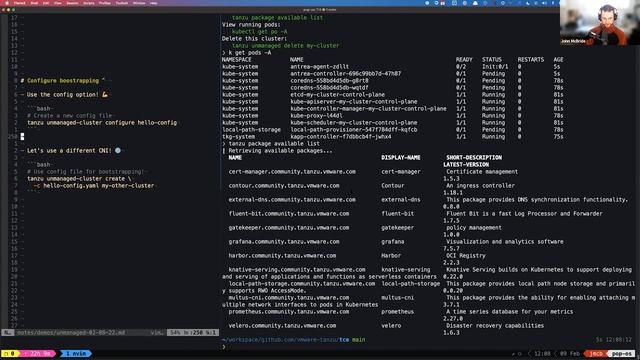Open the Session menu

tap(72, 3)
